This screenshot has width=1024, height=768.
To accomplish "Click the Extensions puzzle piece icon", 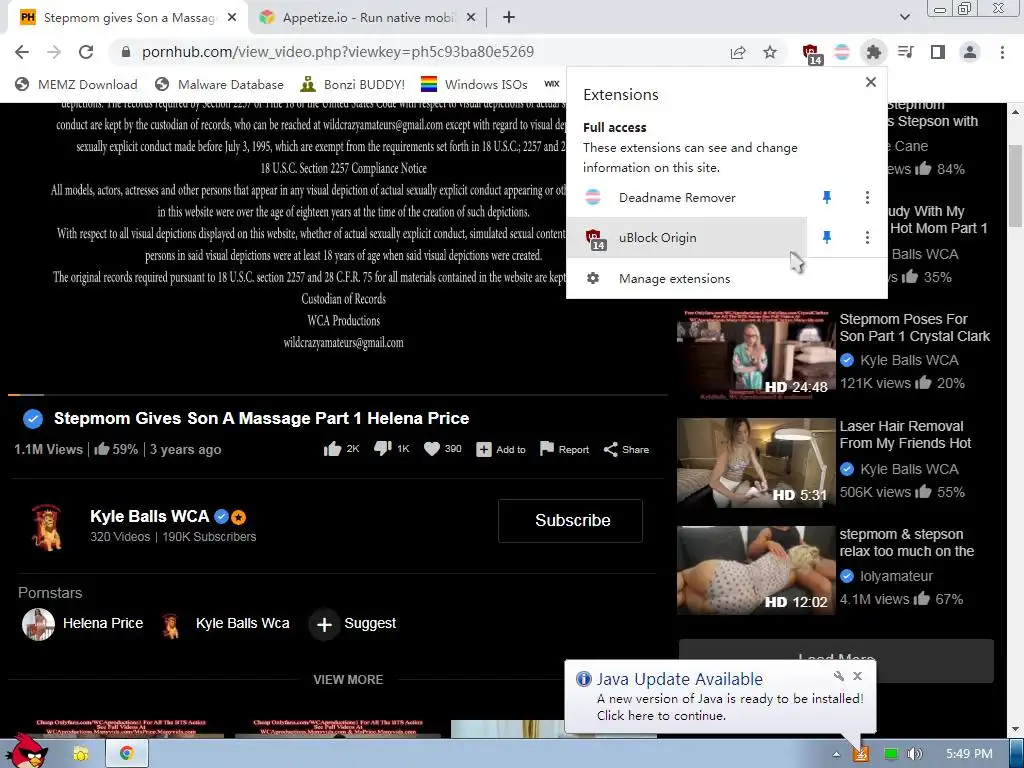I will tap(873, 52).
